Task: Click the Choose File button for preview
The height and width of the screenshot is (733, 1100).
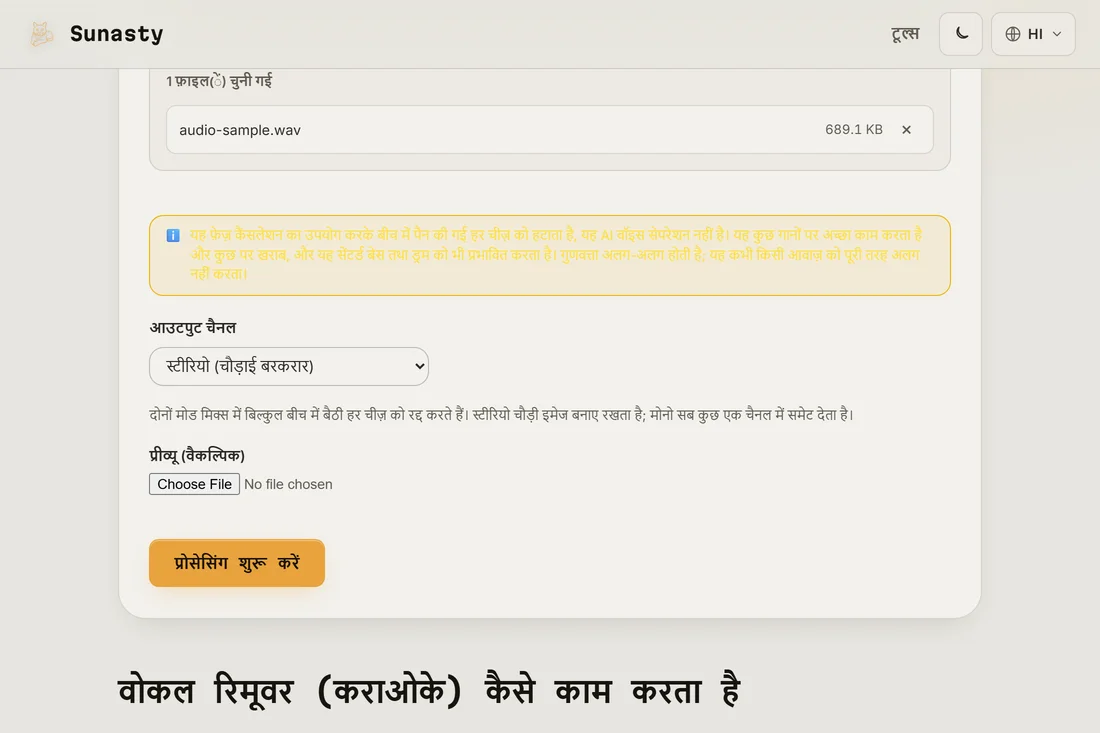Action: pyautogui.click(x=194, y=484)
